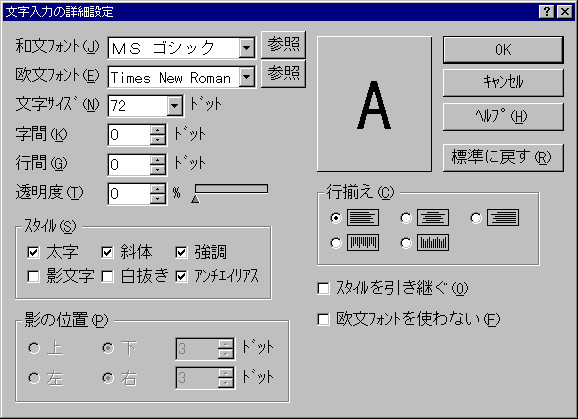
Task: Decrease 透明度 with the down spinner arrow
Action: click(157, 199)
